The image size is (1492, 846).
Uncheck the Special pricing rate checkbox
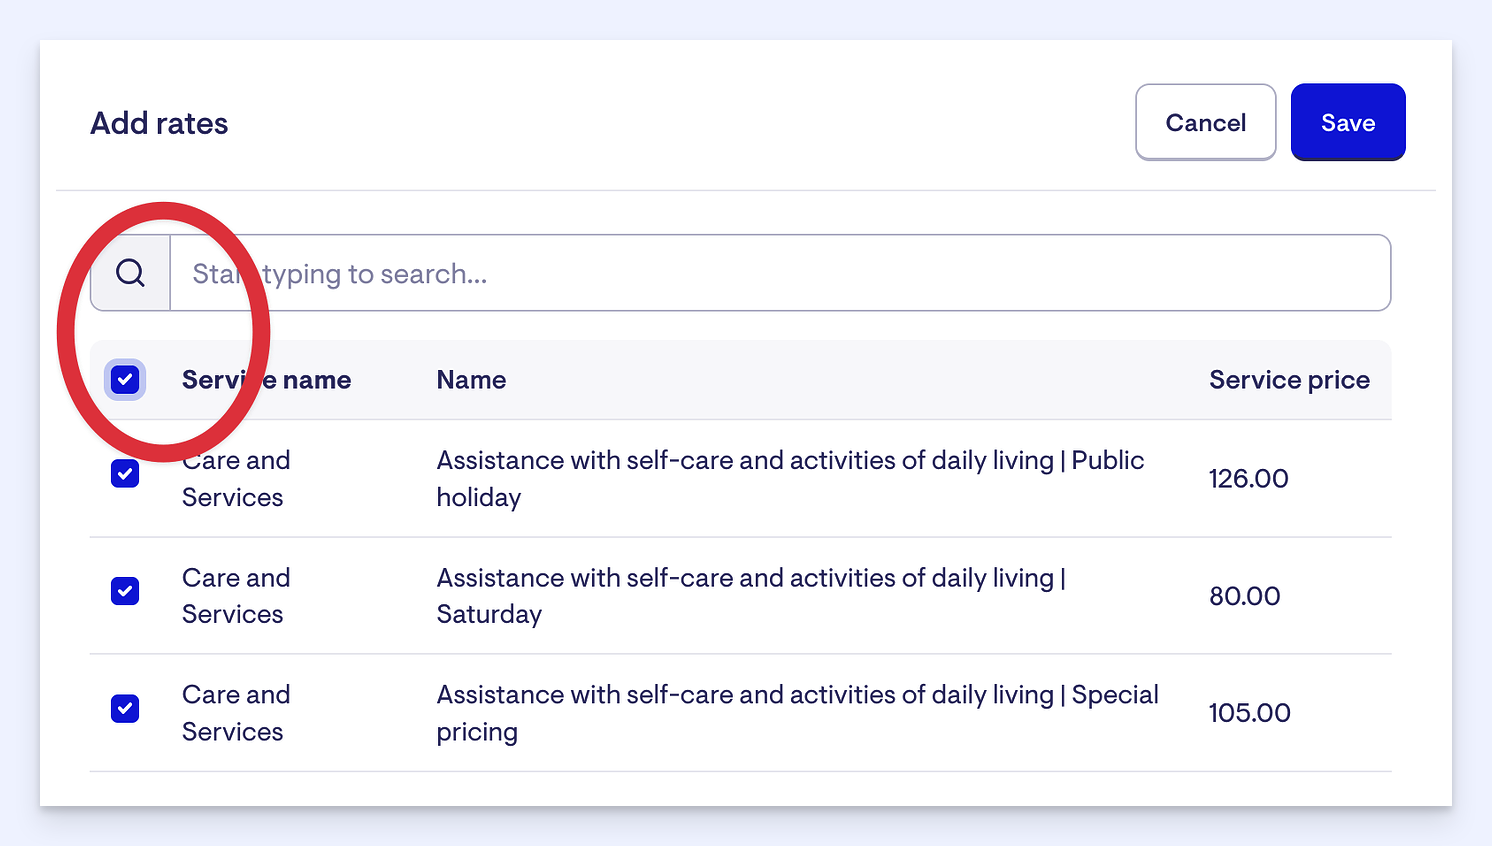coord(125,709)
